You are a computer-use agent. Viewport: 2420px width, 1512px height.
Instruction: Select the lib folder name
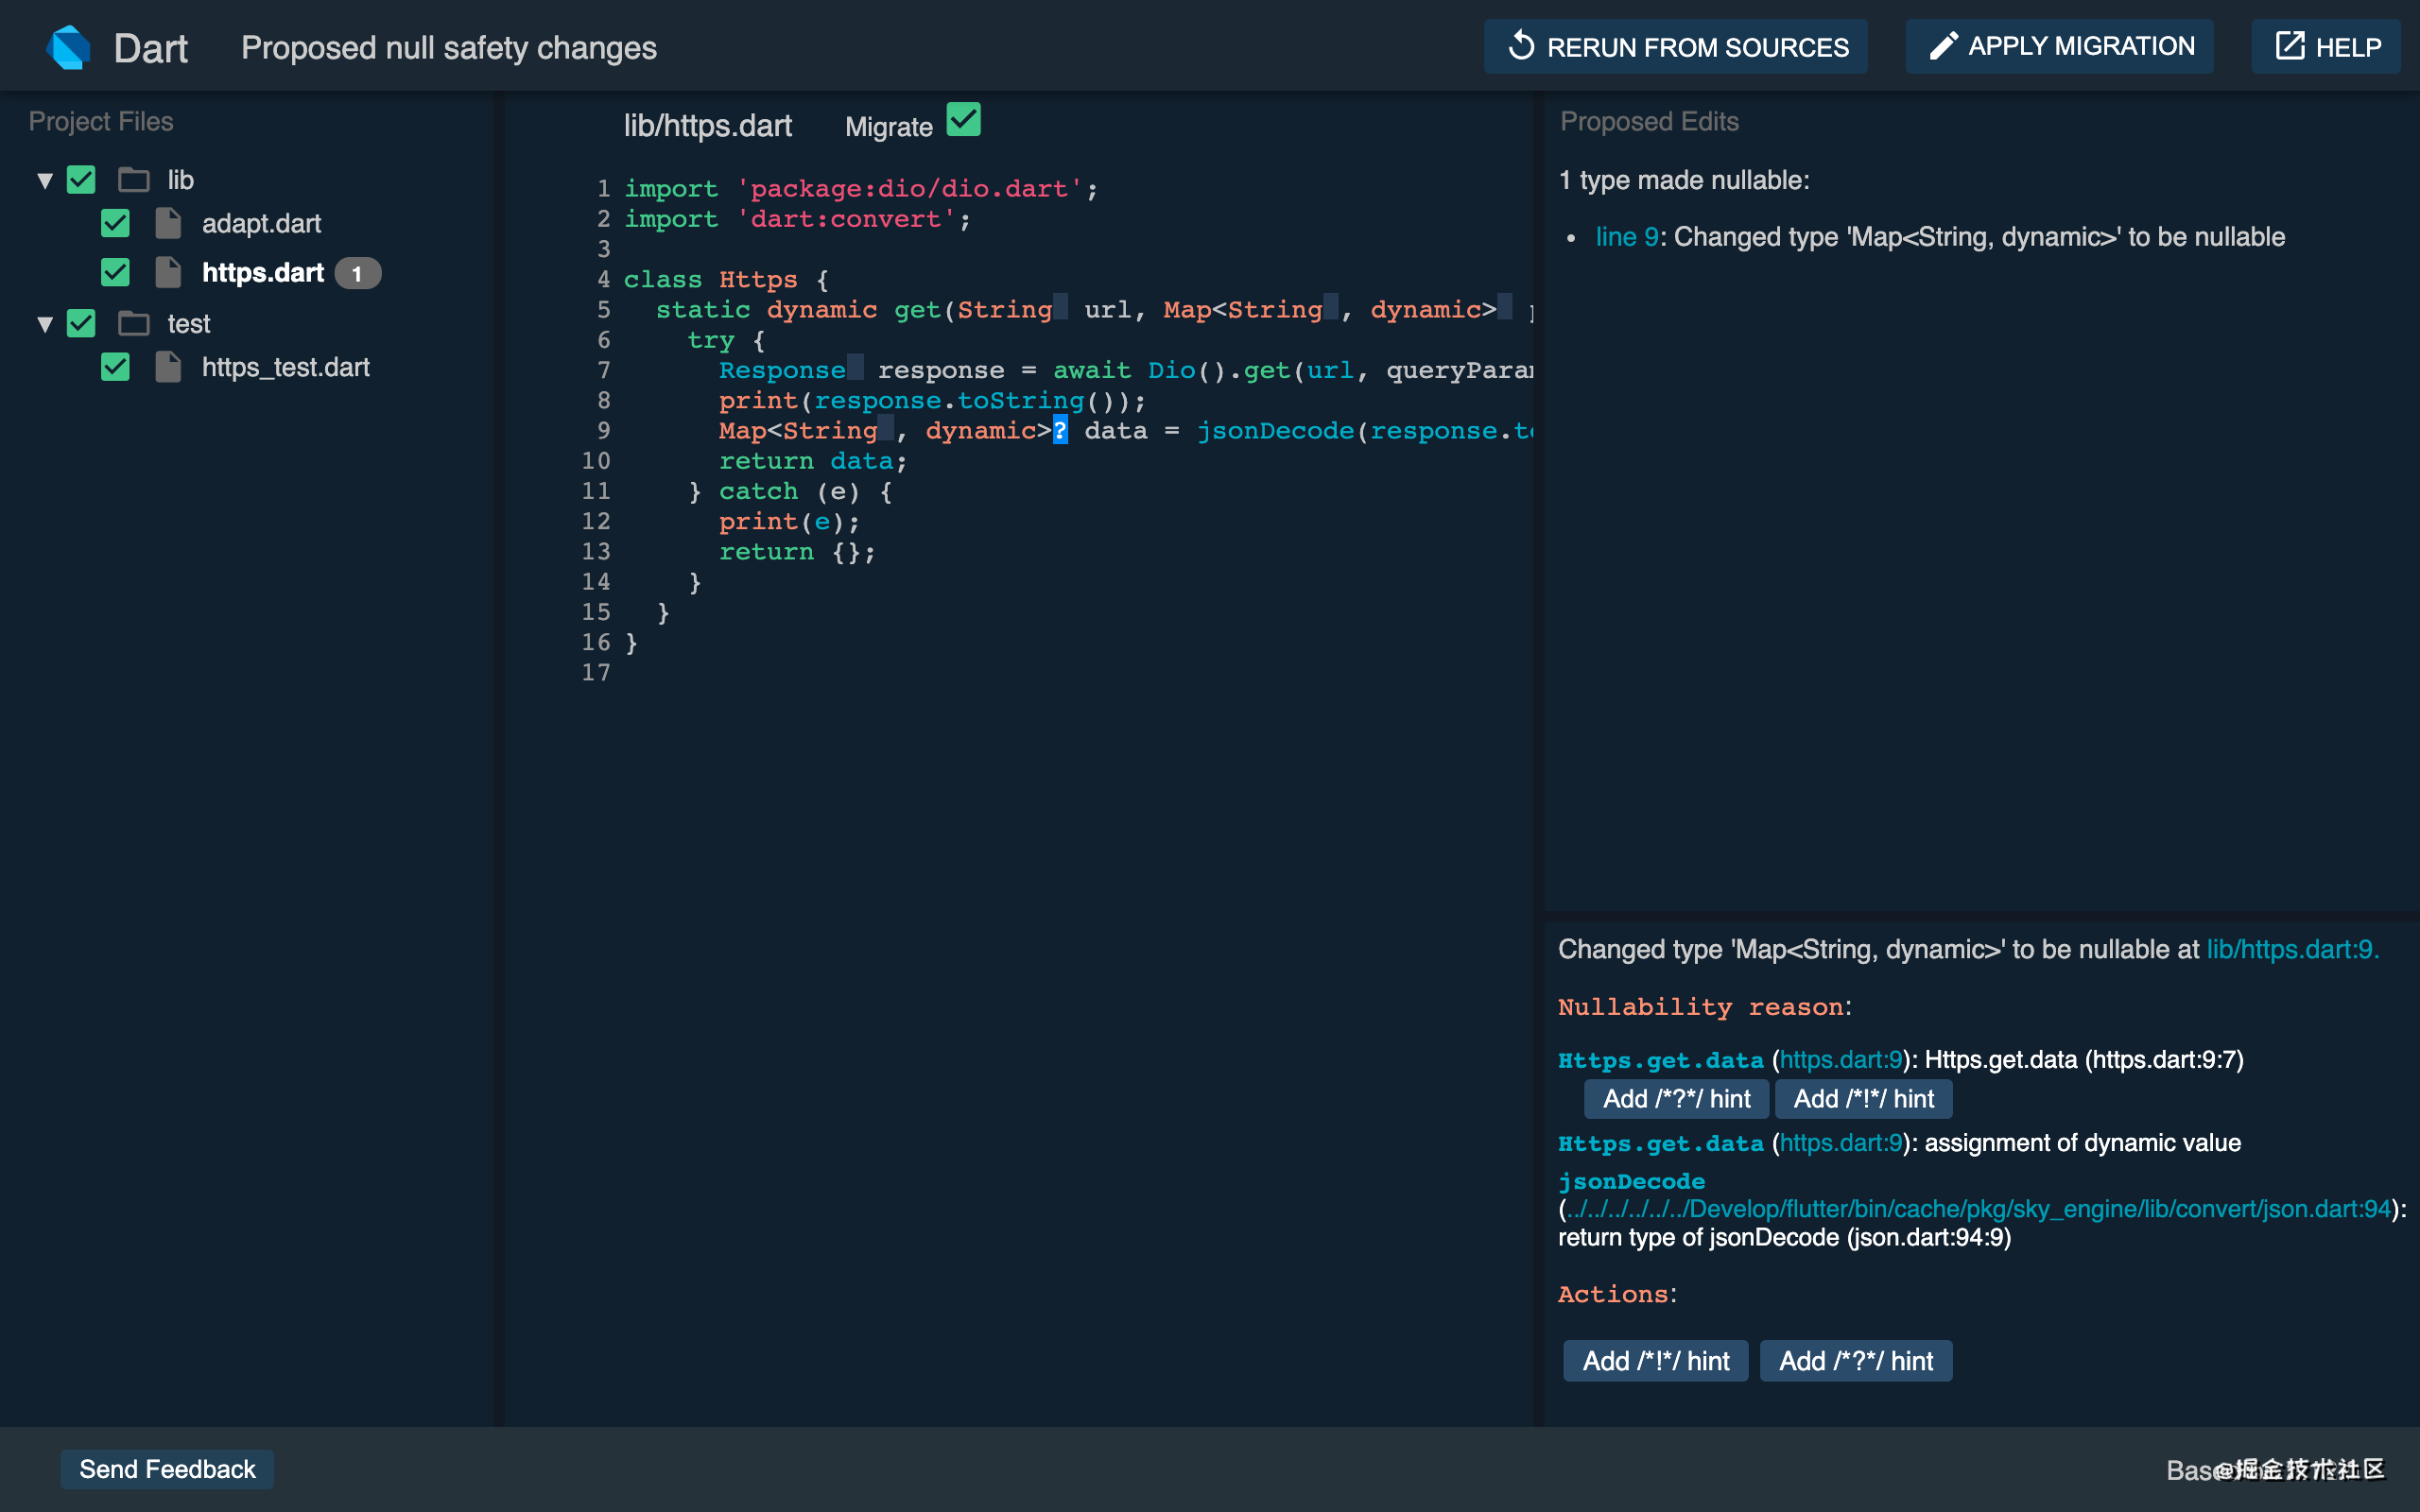pos(181,180)
